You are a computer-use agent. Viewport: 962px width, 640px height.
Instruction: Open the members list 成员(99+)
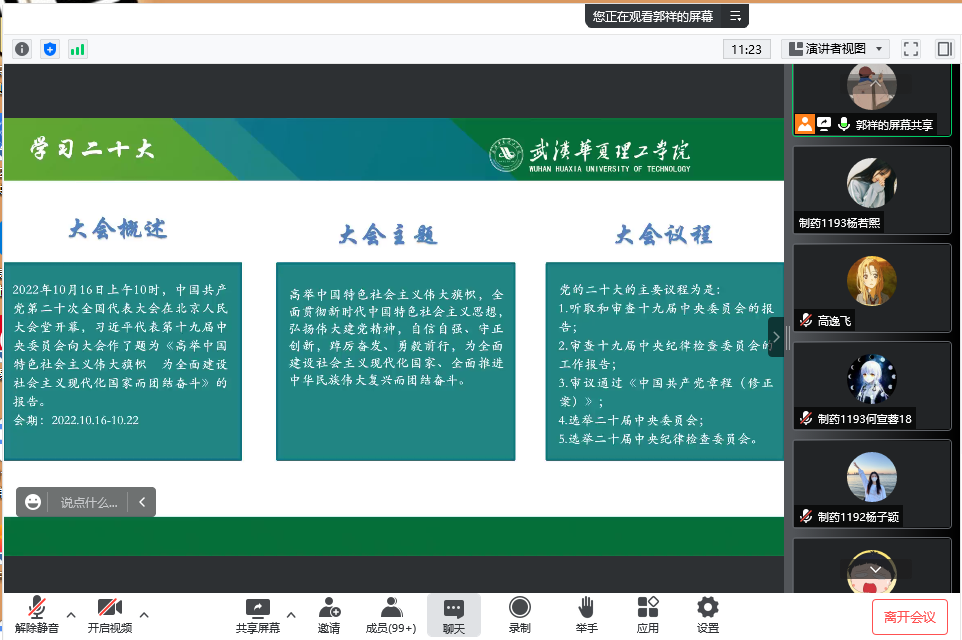click(390, 614)
